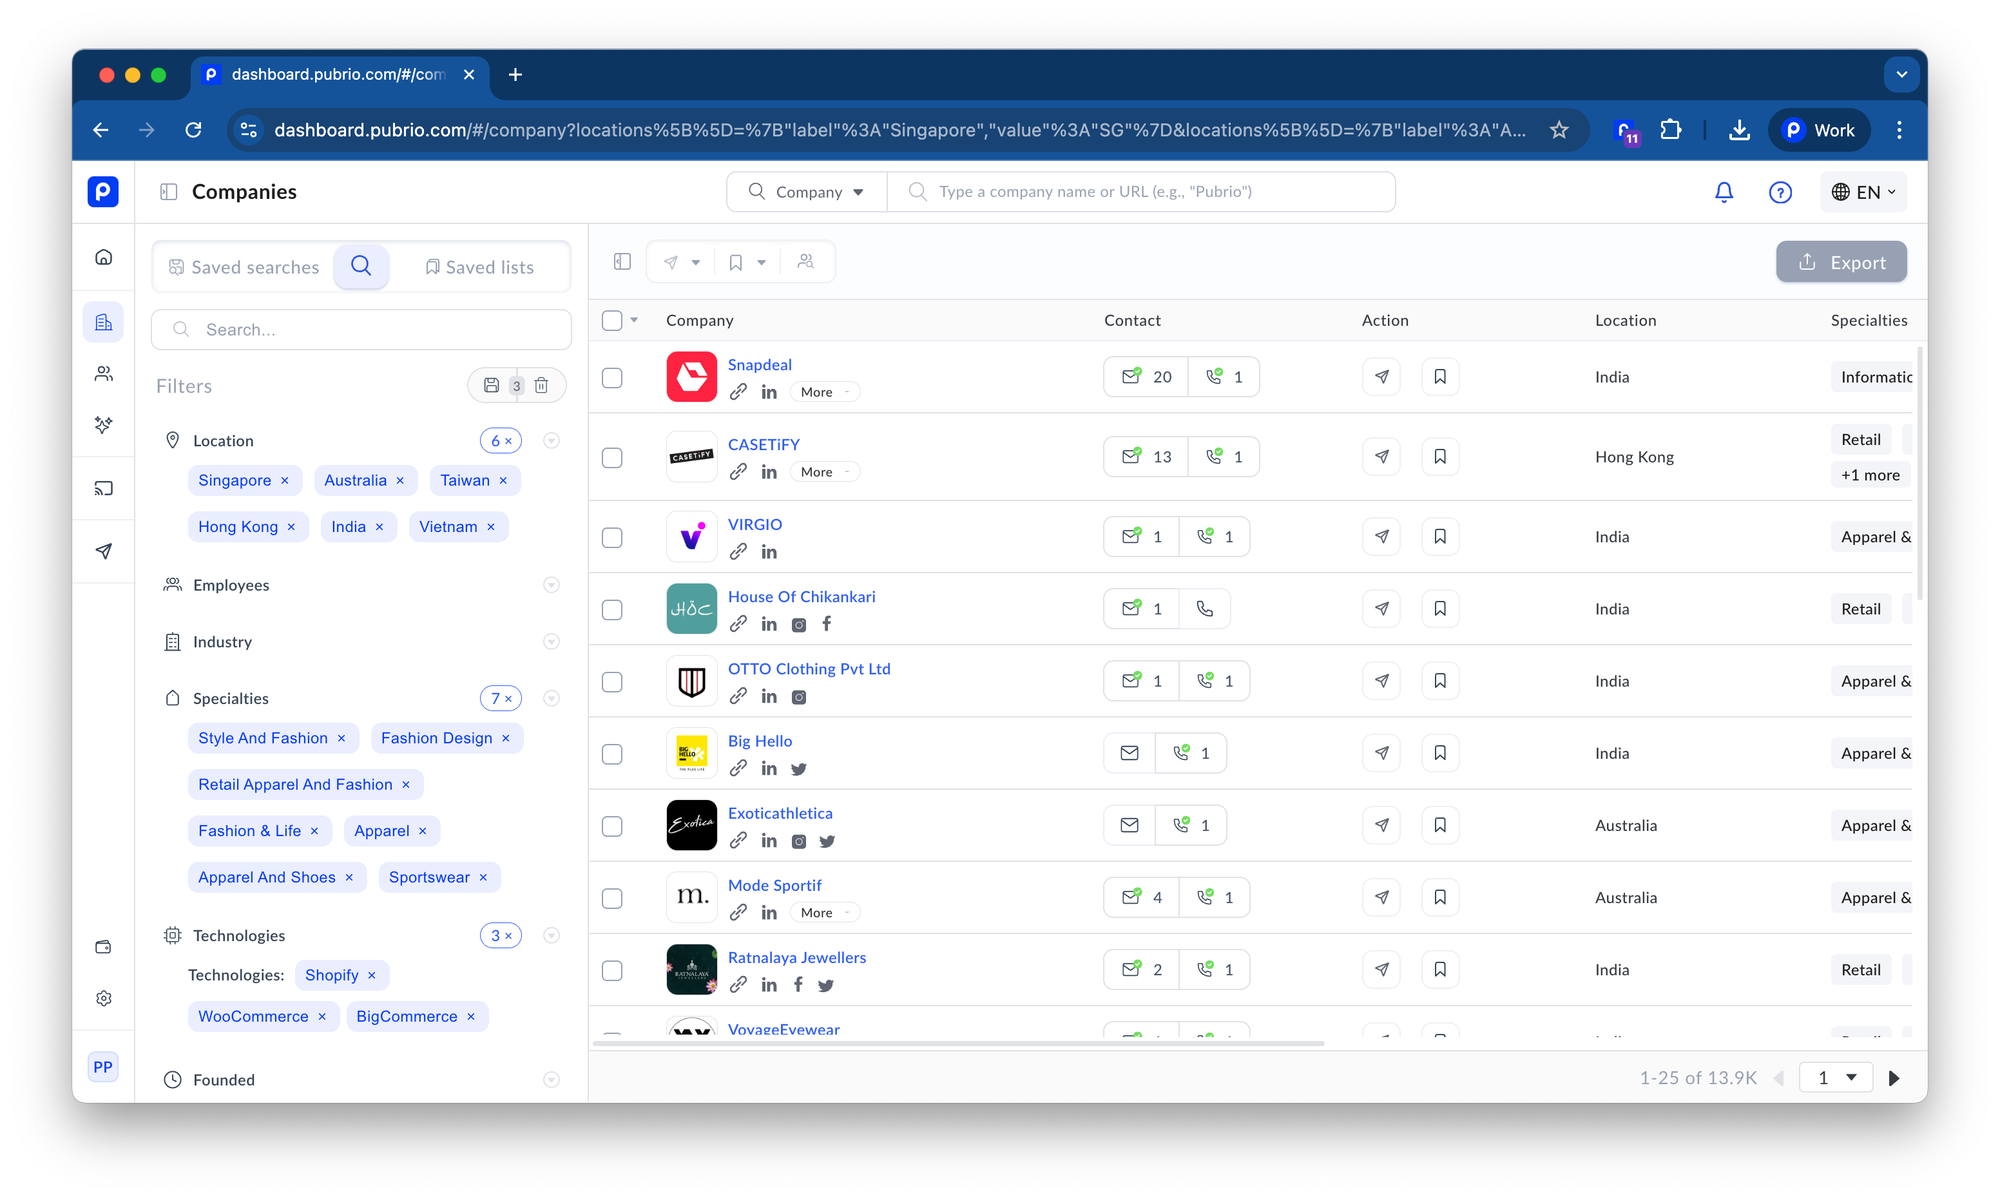The height and width of the screenshot is (1198, 2000).
Task: Remove the Singapore location chip
Action: tap(285, 481)
